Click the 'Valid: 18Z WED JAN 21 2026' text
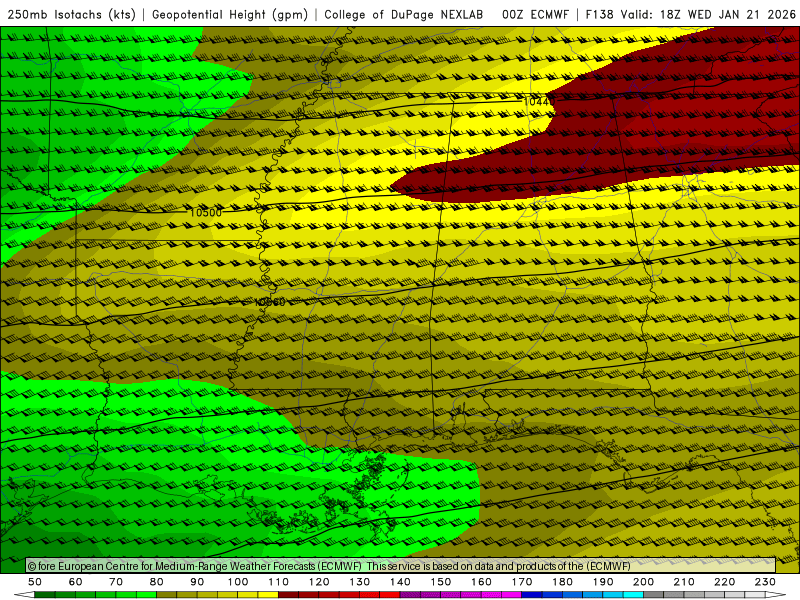This screenshot has width=800, height=600. point(708,15)
